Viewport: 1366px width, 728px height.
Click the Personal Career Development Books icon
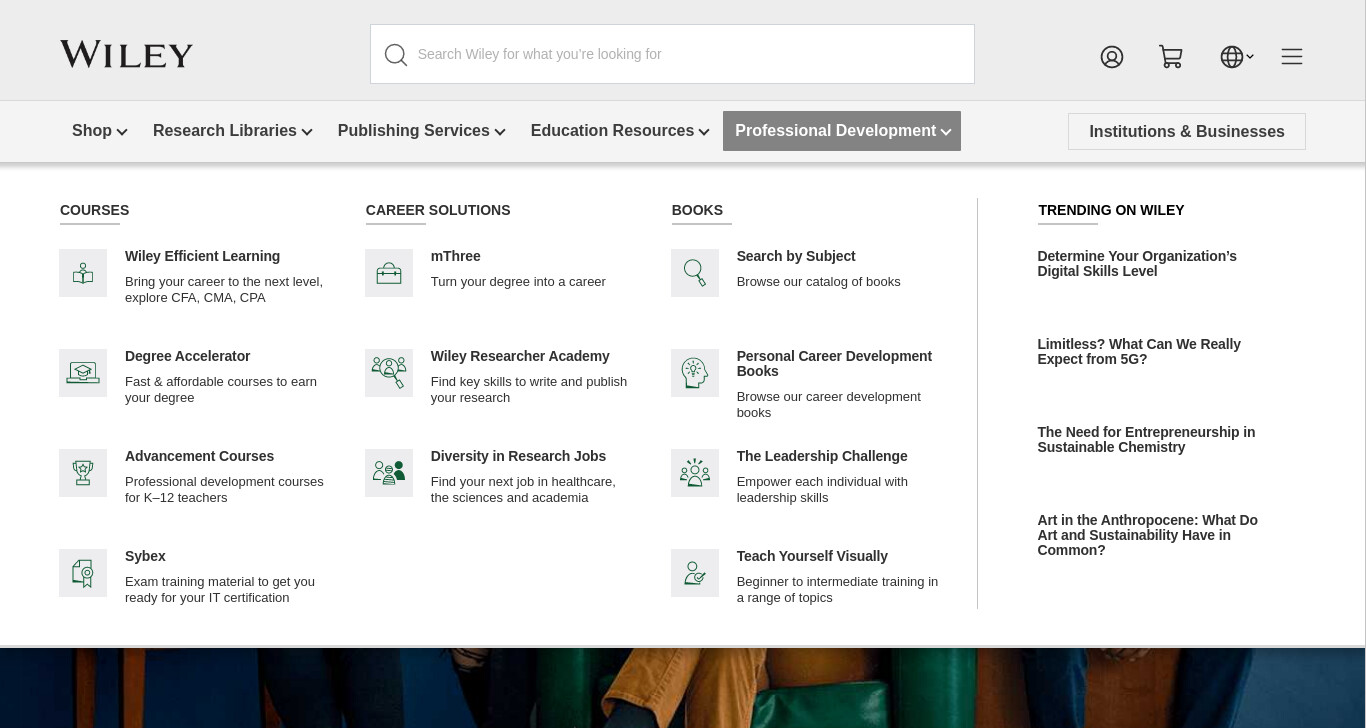pos(695,373)
